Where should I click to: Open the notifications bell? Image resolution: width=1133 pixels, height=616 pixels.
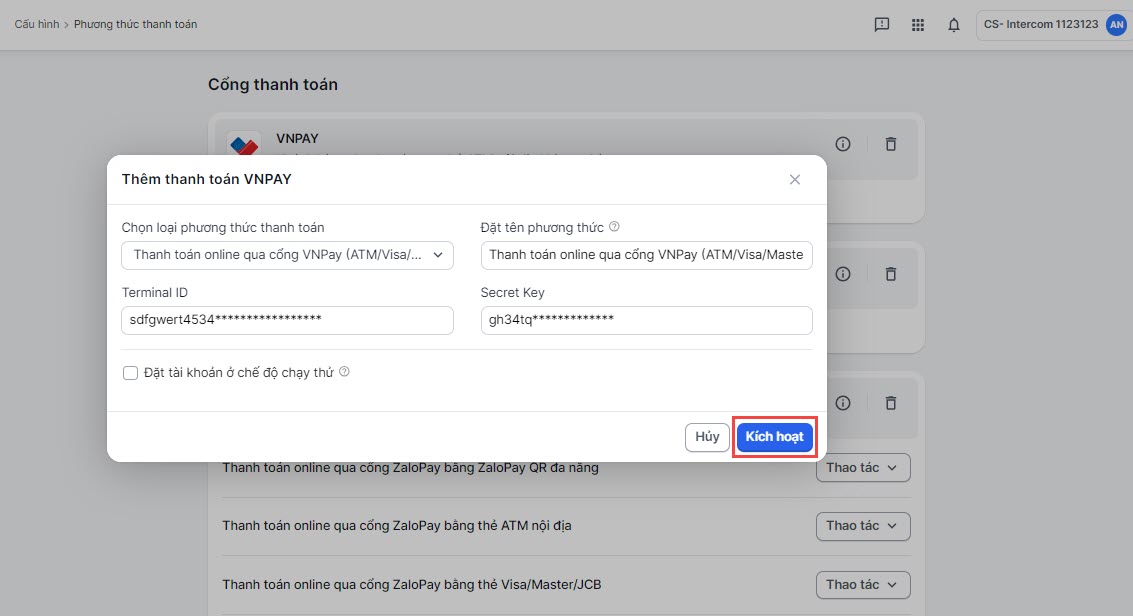click(x=954, y=25)
